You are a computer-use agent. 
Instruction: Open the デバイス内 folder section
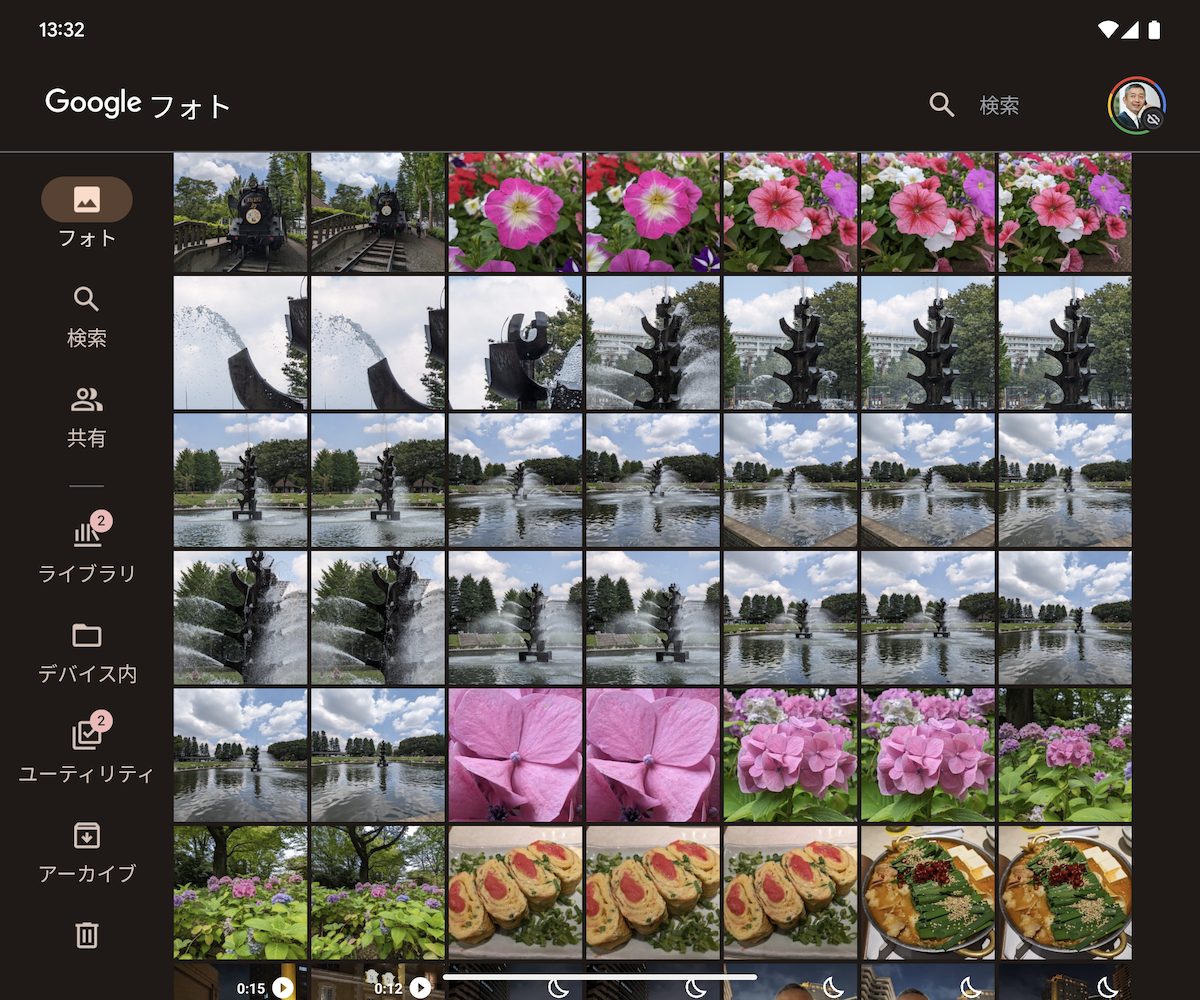[87, 653]
